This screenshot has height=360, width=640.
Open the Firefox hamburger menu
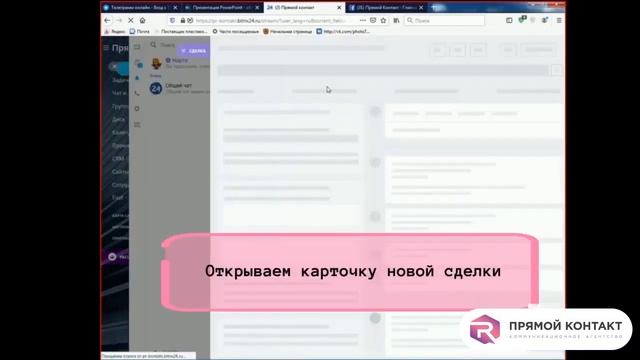tap(559, 20)
